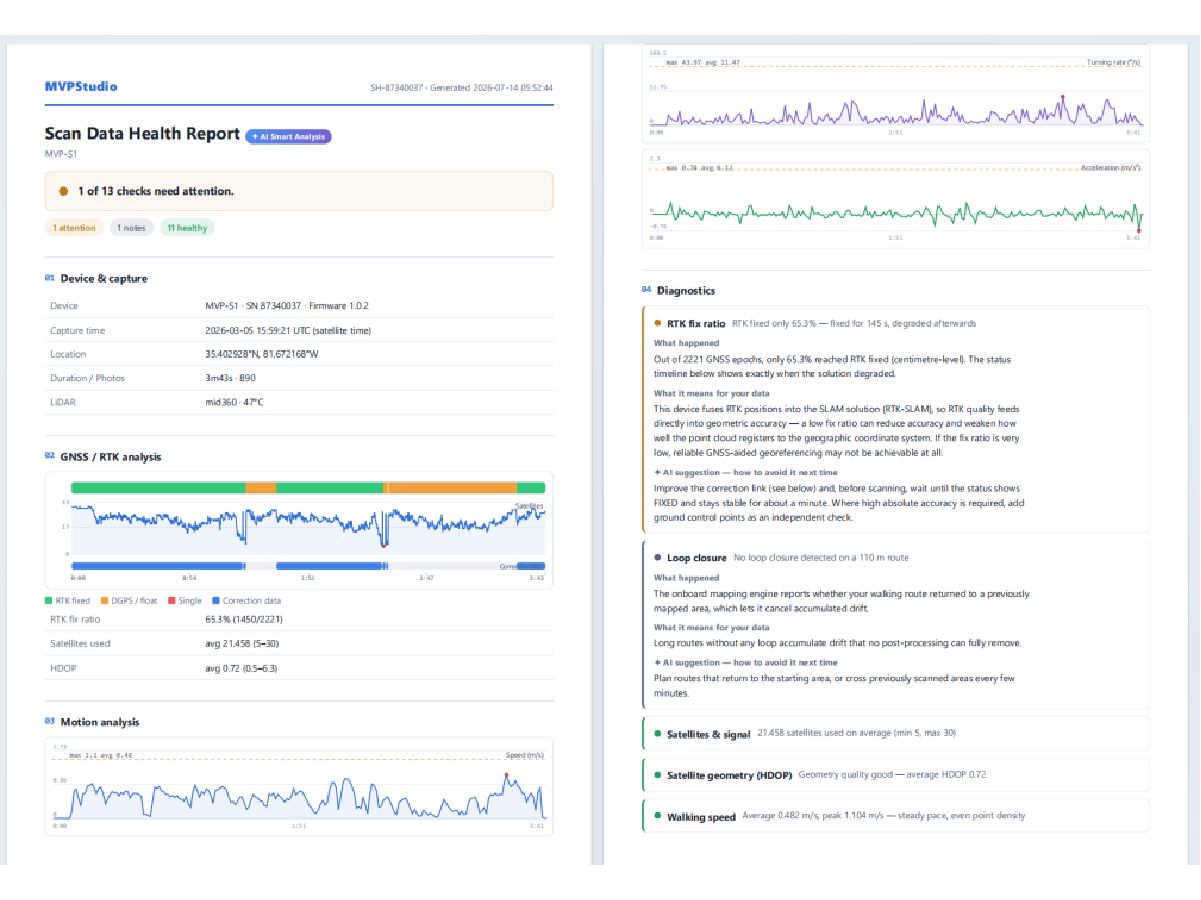Click the orange warning dot in the alert banner
The height and width of the screenshot is (900, 1201).
point(63,190)
